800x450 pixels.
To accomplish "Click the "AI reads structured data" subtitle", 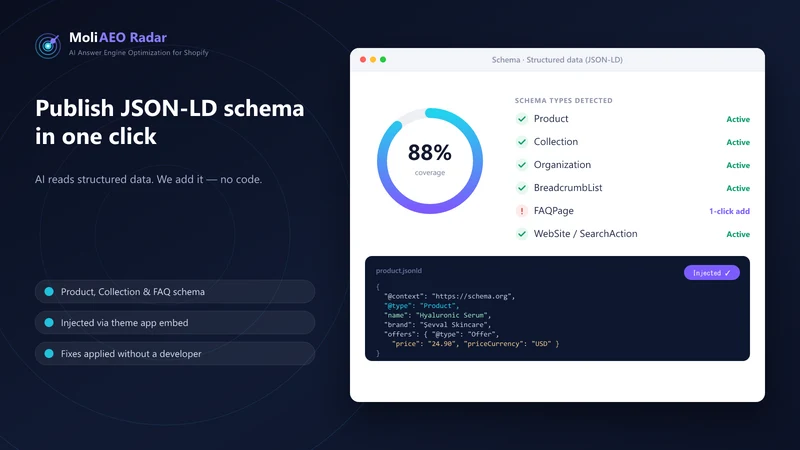I will coord(148,180).
